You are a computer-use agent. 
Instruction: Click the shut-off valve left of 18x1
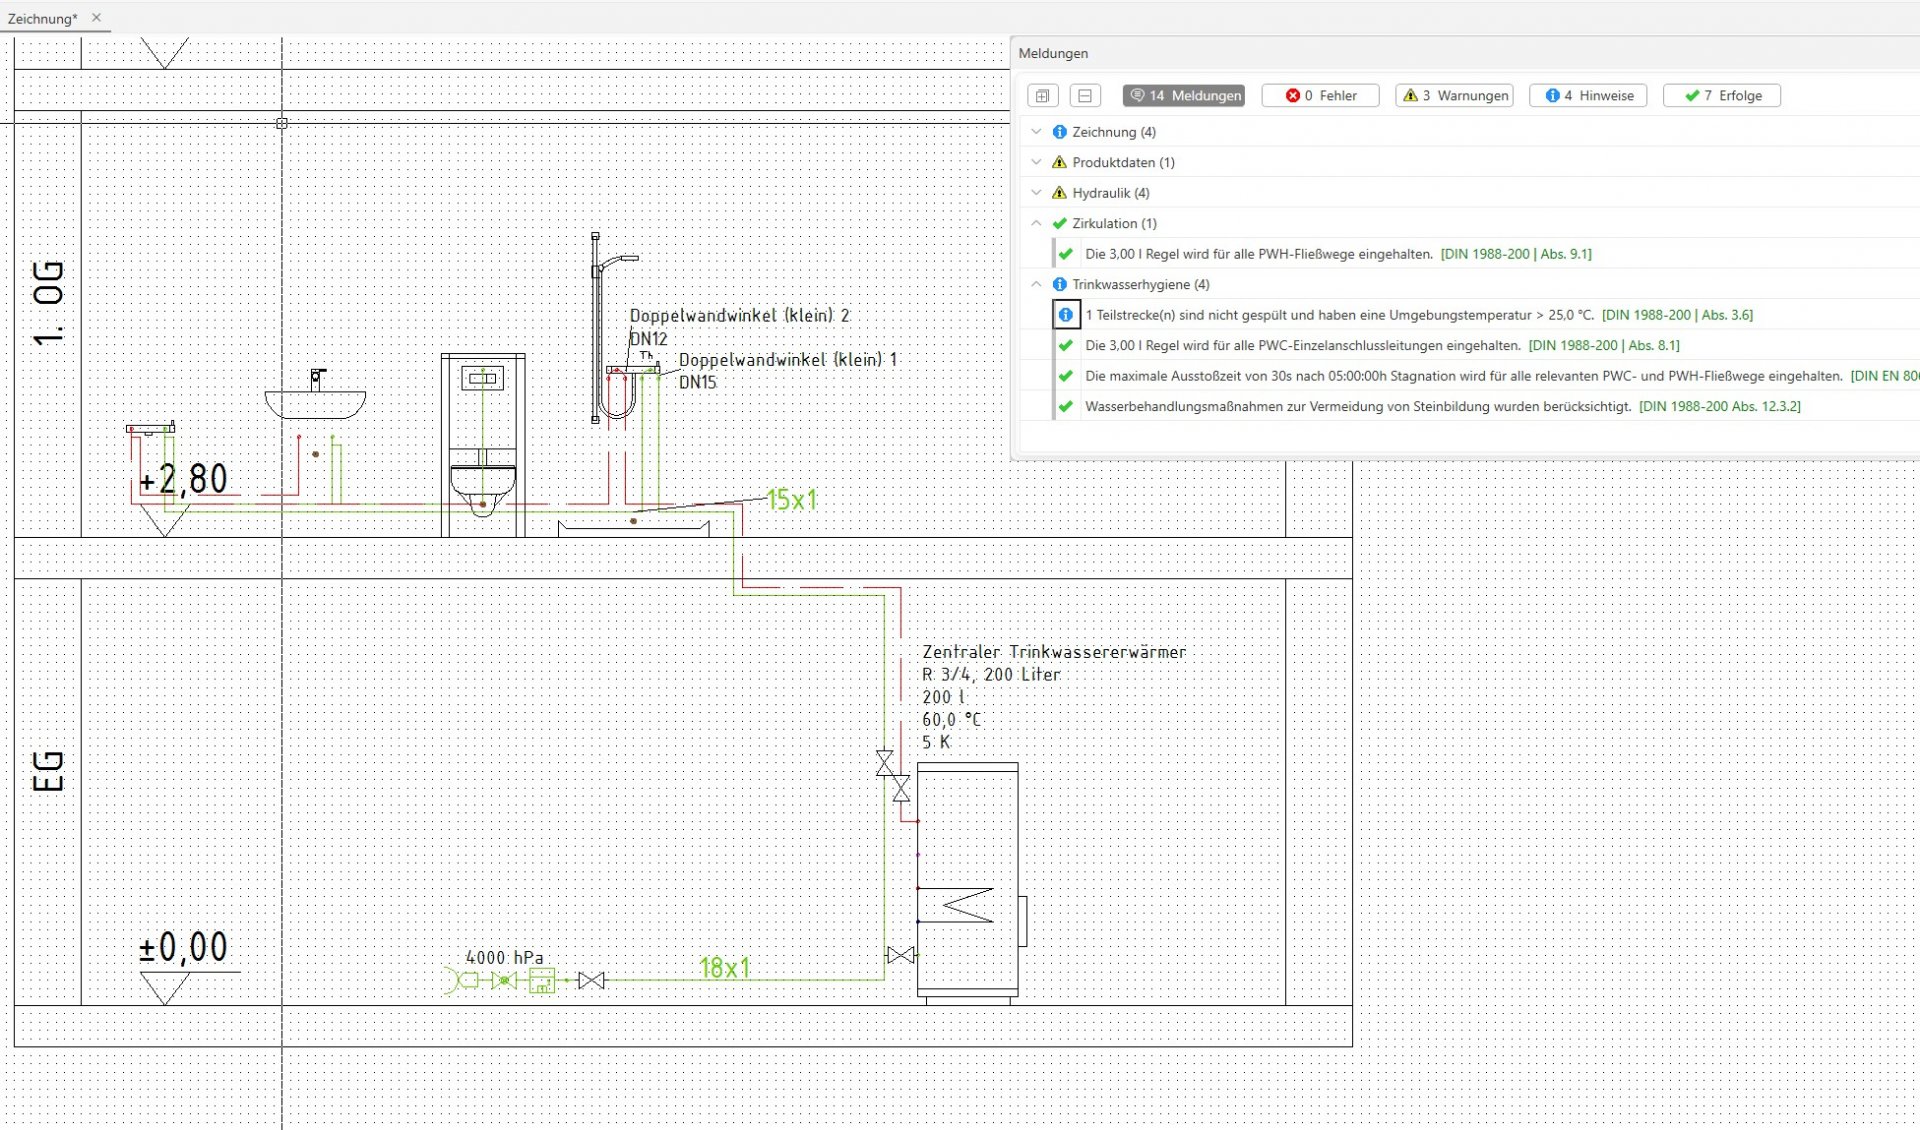pyautogui.click(x=592, y=981)
